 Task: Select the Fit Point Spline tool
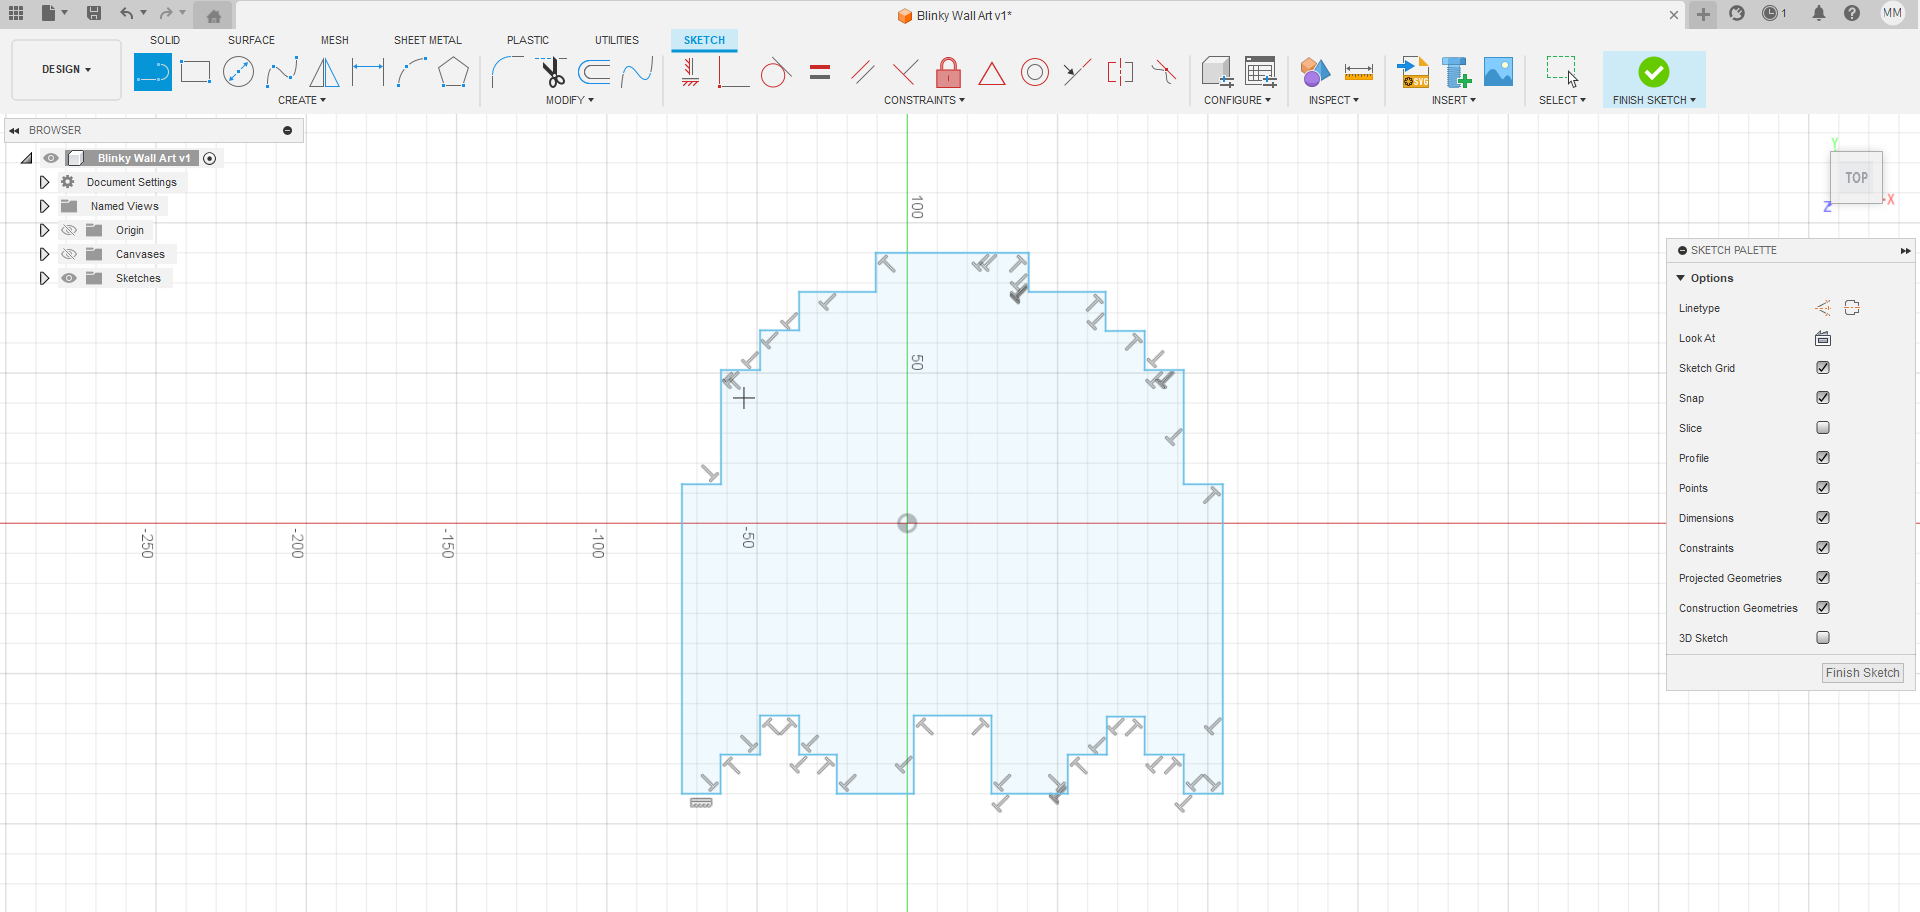(x=282, y=72)
